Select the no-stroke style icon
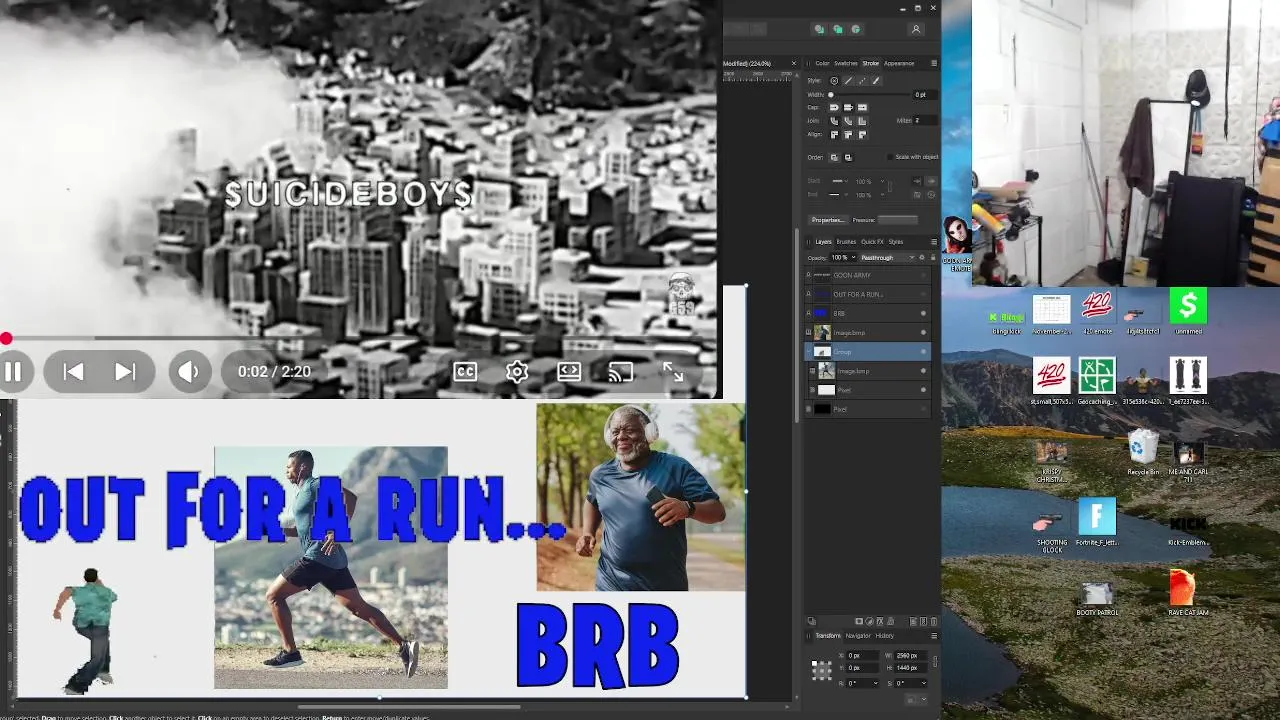The width and height of the screenshot is (1280, 720). click(834, 81)
